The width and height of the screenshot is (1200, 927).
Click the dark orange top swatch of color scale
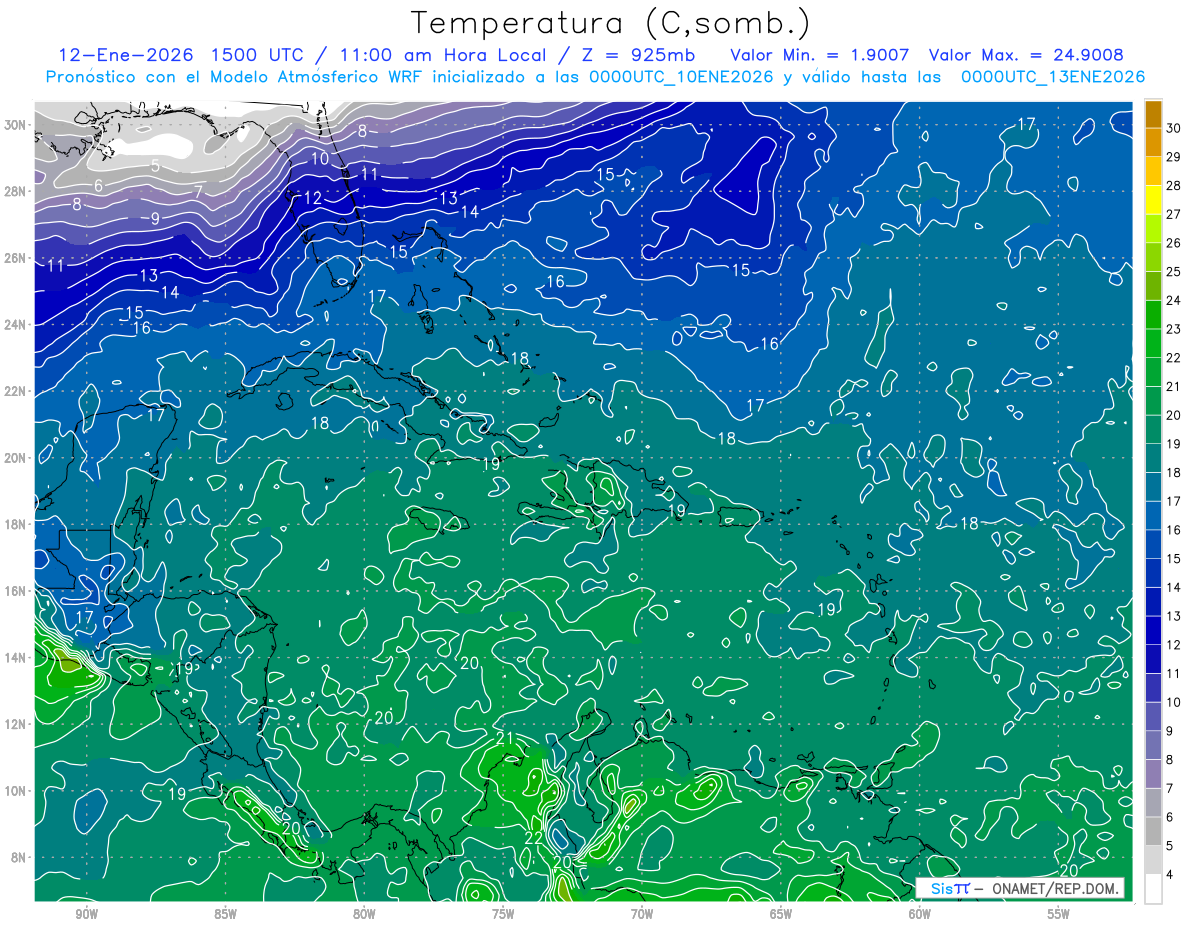tap(1153, 114)
